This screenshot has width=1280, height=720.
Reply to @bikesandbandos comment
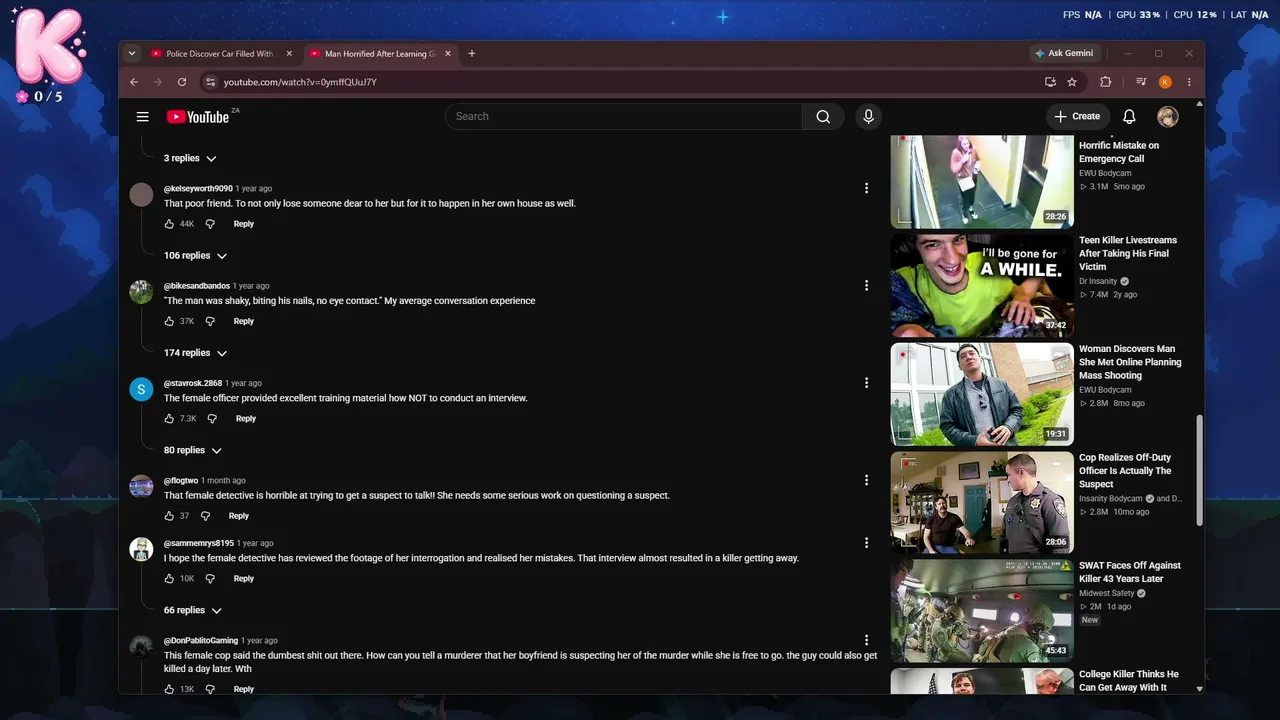pyautogui.click(x=244, y=321)
